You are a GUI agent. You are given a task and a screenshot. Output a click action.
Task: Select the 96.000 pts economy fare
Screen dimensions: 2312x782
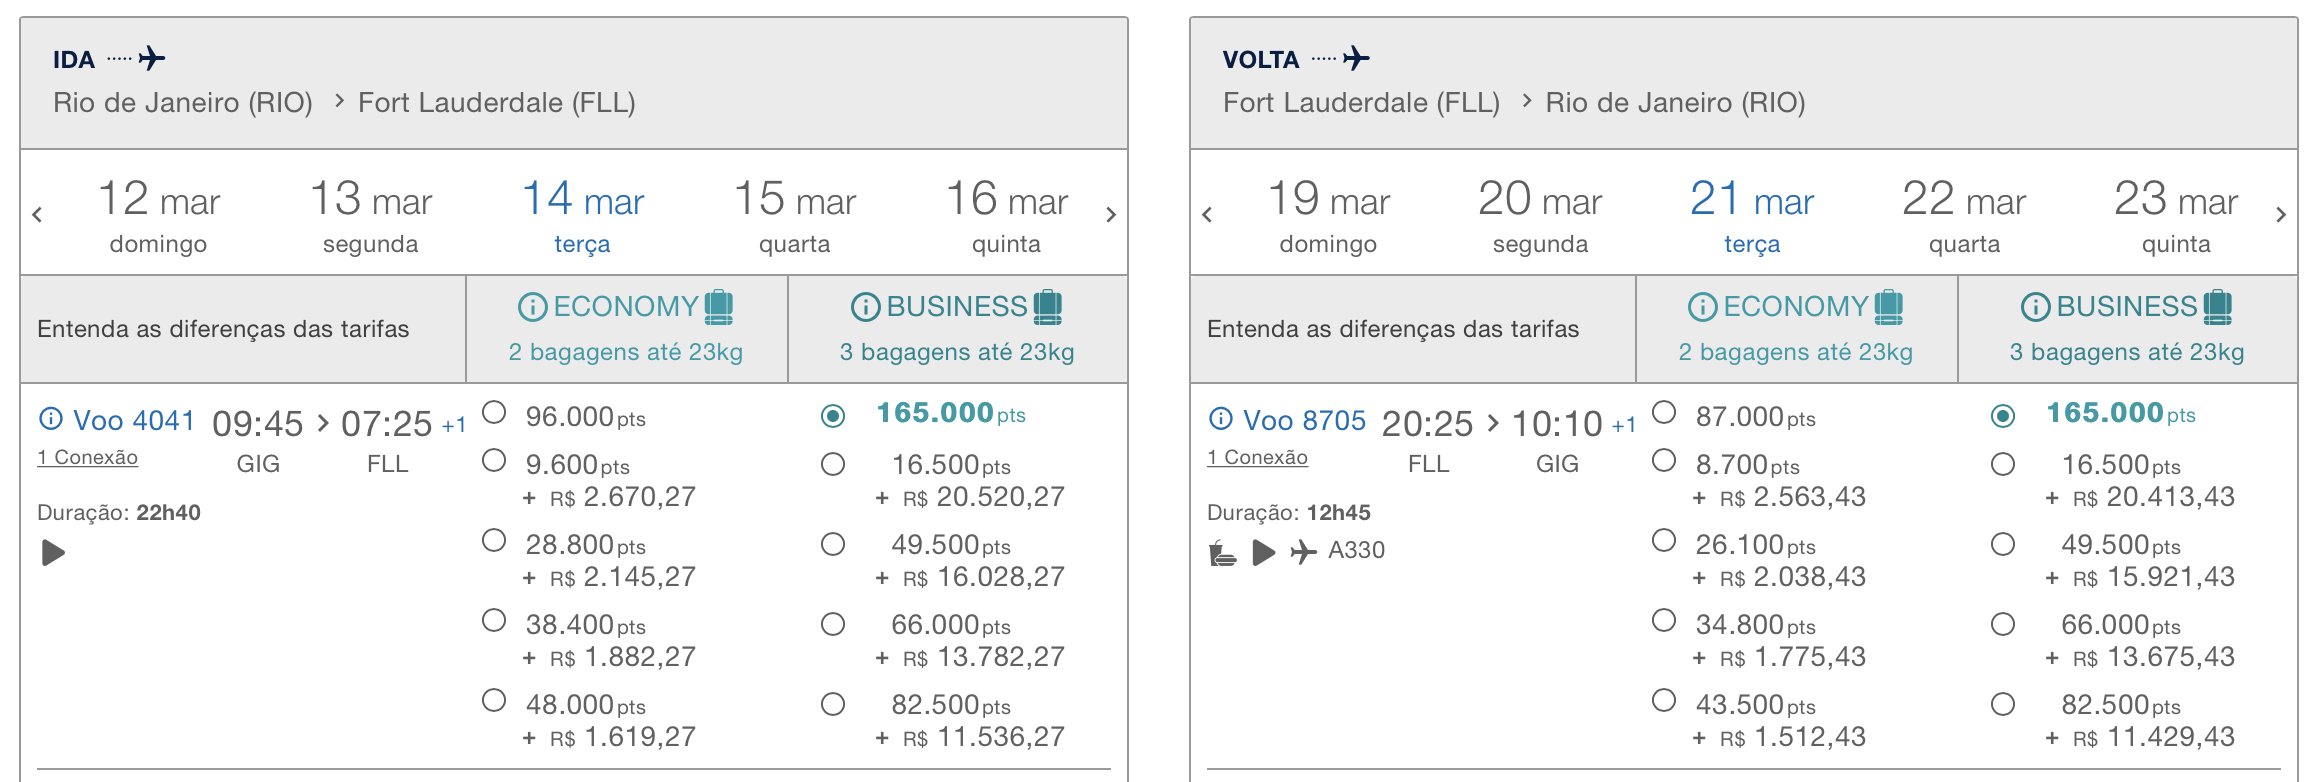tap(494, 412)
